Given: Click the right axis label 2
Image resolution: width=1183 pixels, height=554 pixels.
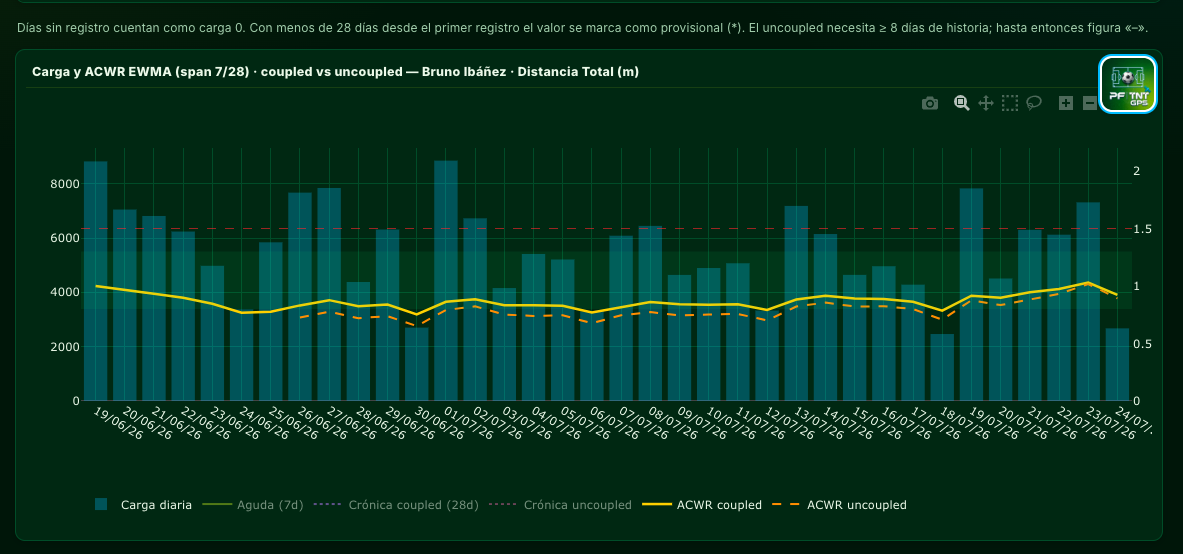Looking at the screenshot, I should pyautogui.click(x=1136, y=171).
